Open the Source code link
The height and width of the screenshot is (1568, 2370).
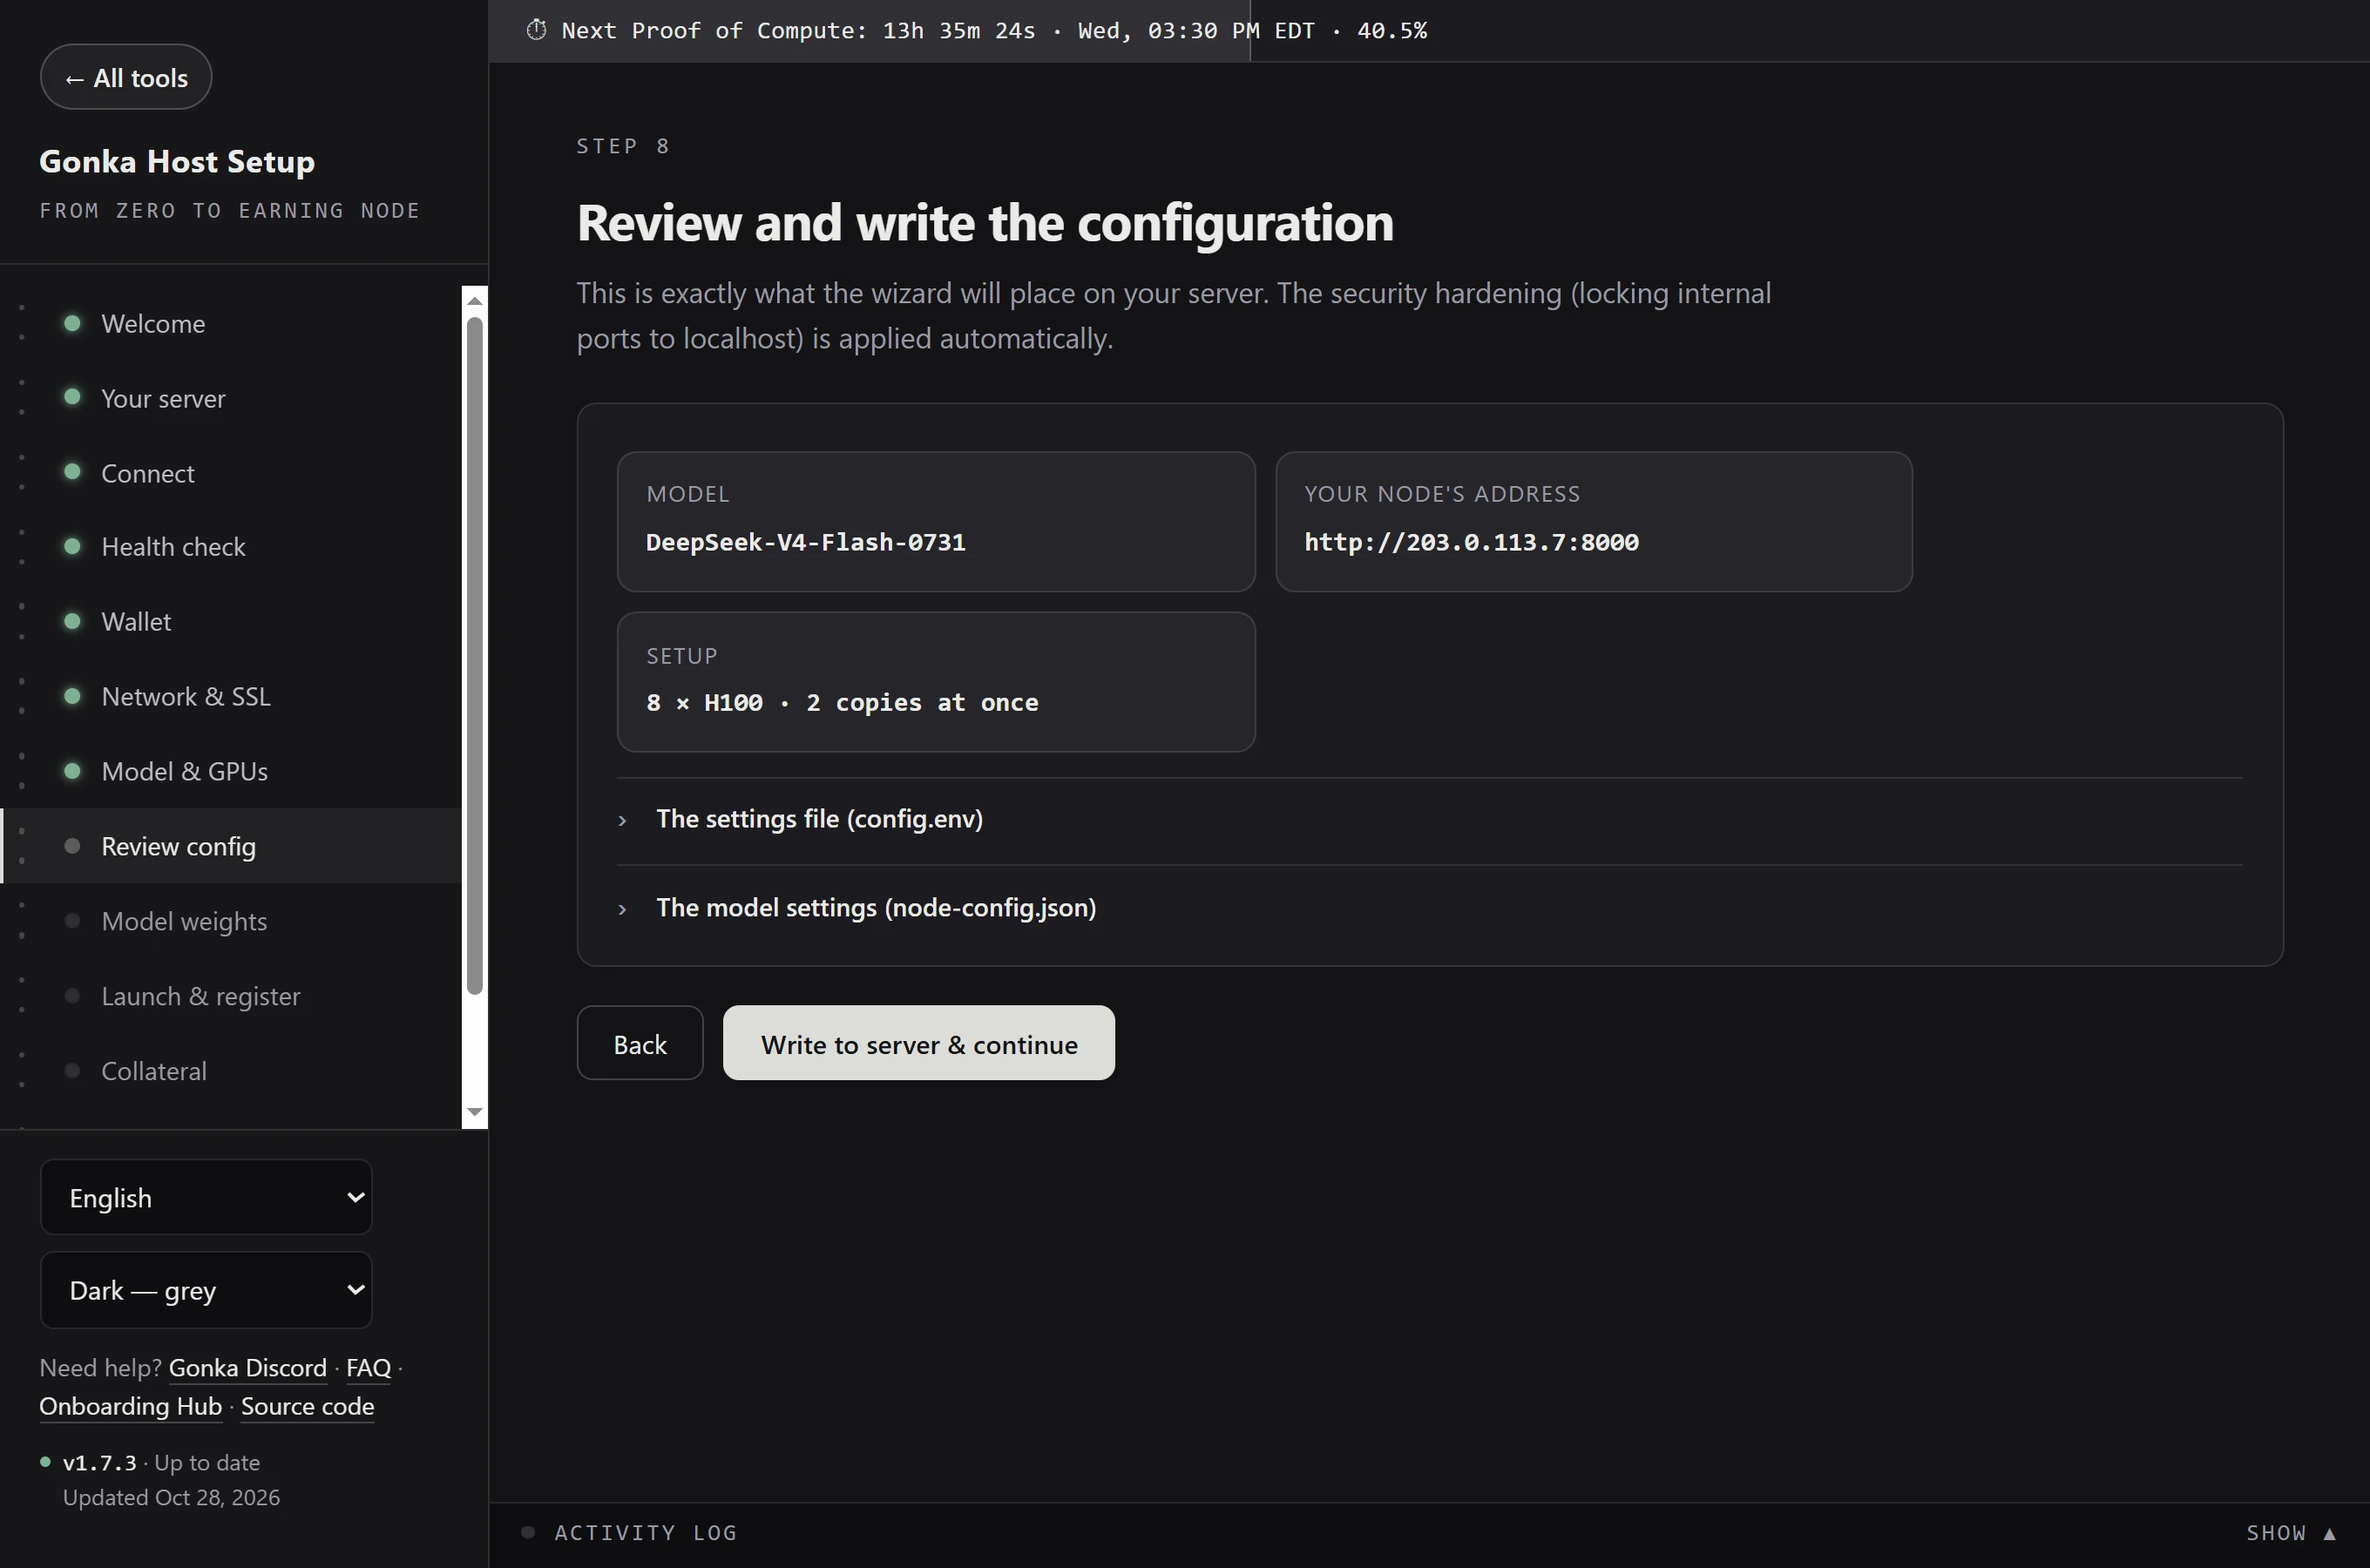pyautogui.click(x=307, y=1405)
